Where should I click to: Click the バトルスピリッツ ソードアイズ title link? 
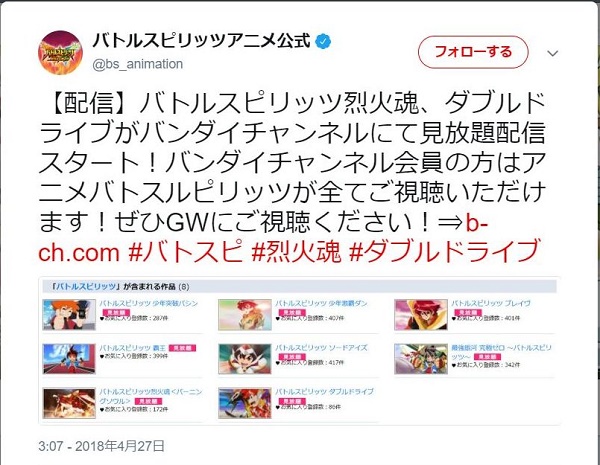click(321, 348)
